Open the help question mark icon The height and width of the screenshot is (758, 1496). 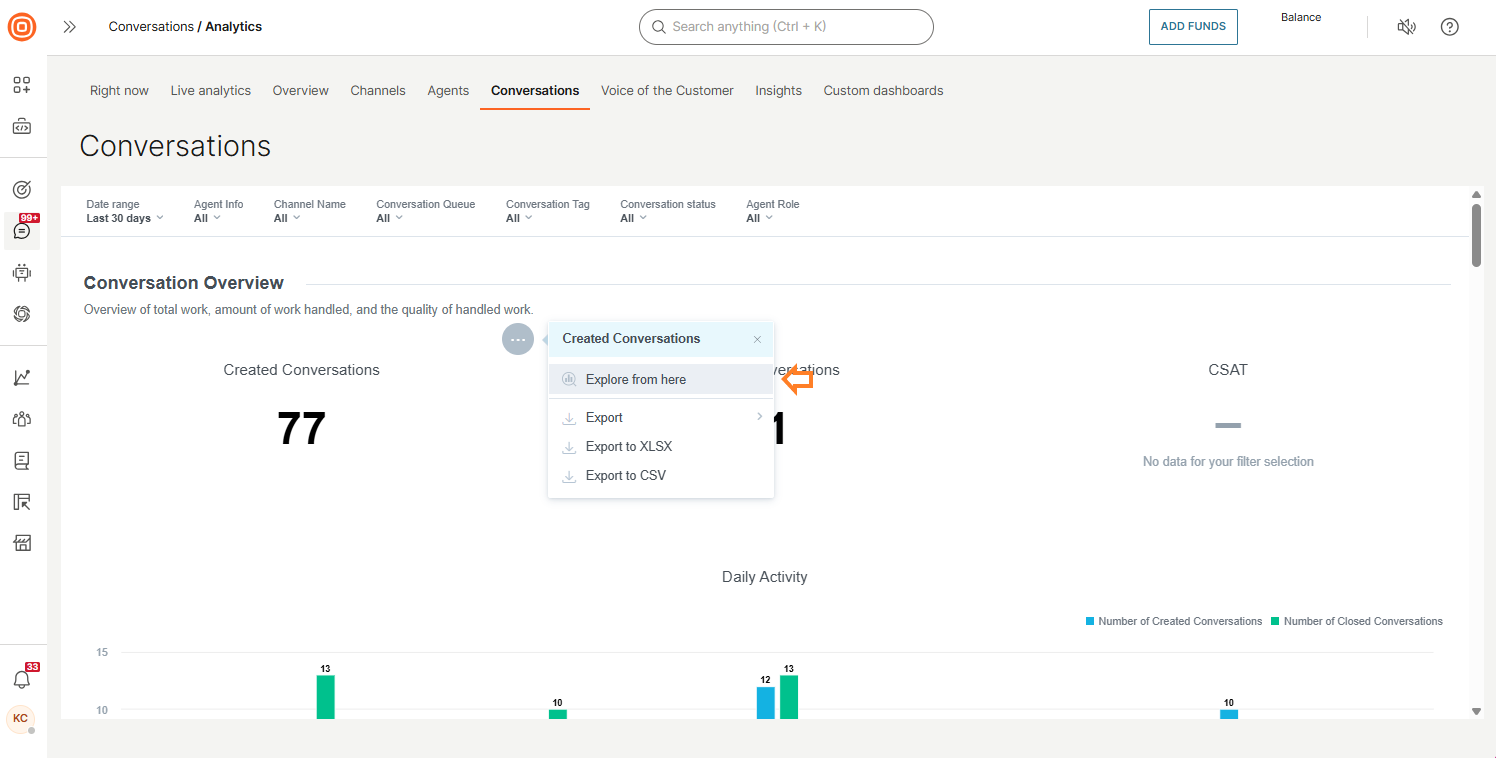pos(1449,27)
